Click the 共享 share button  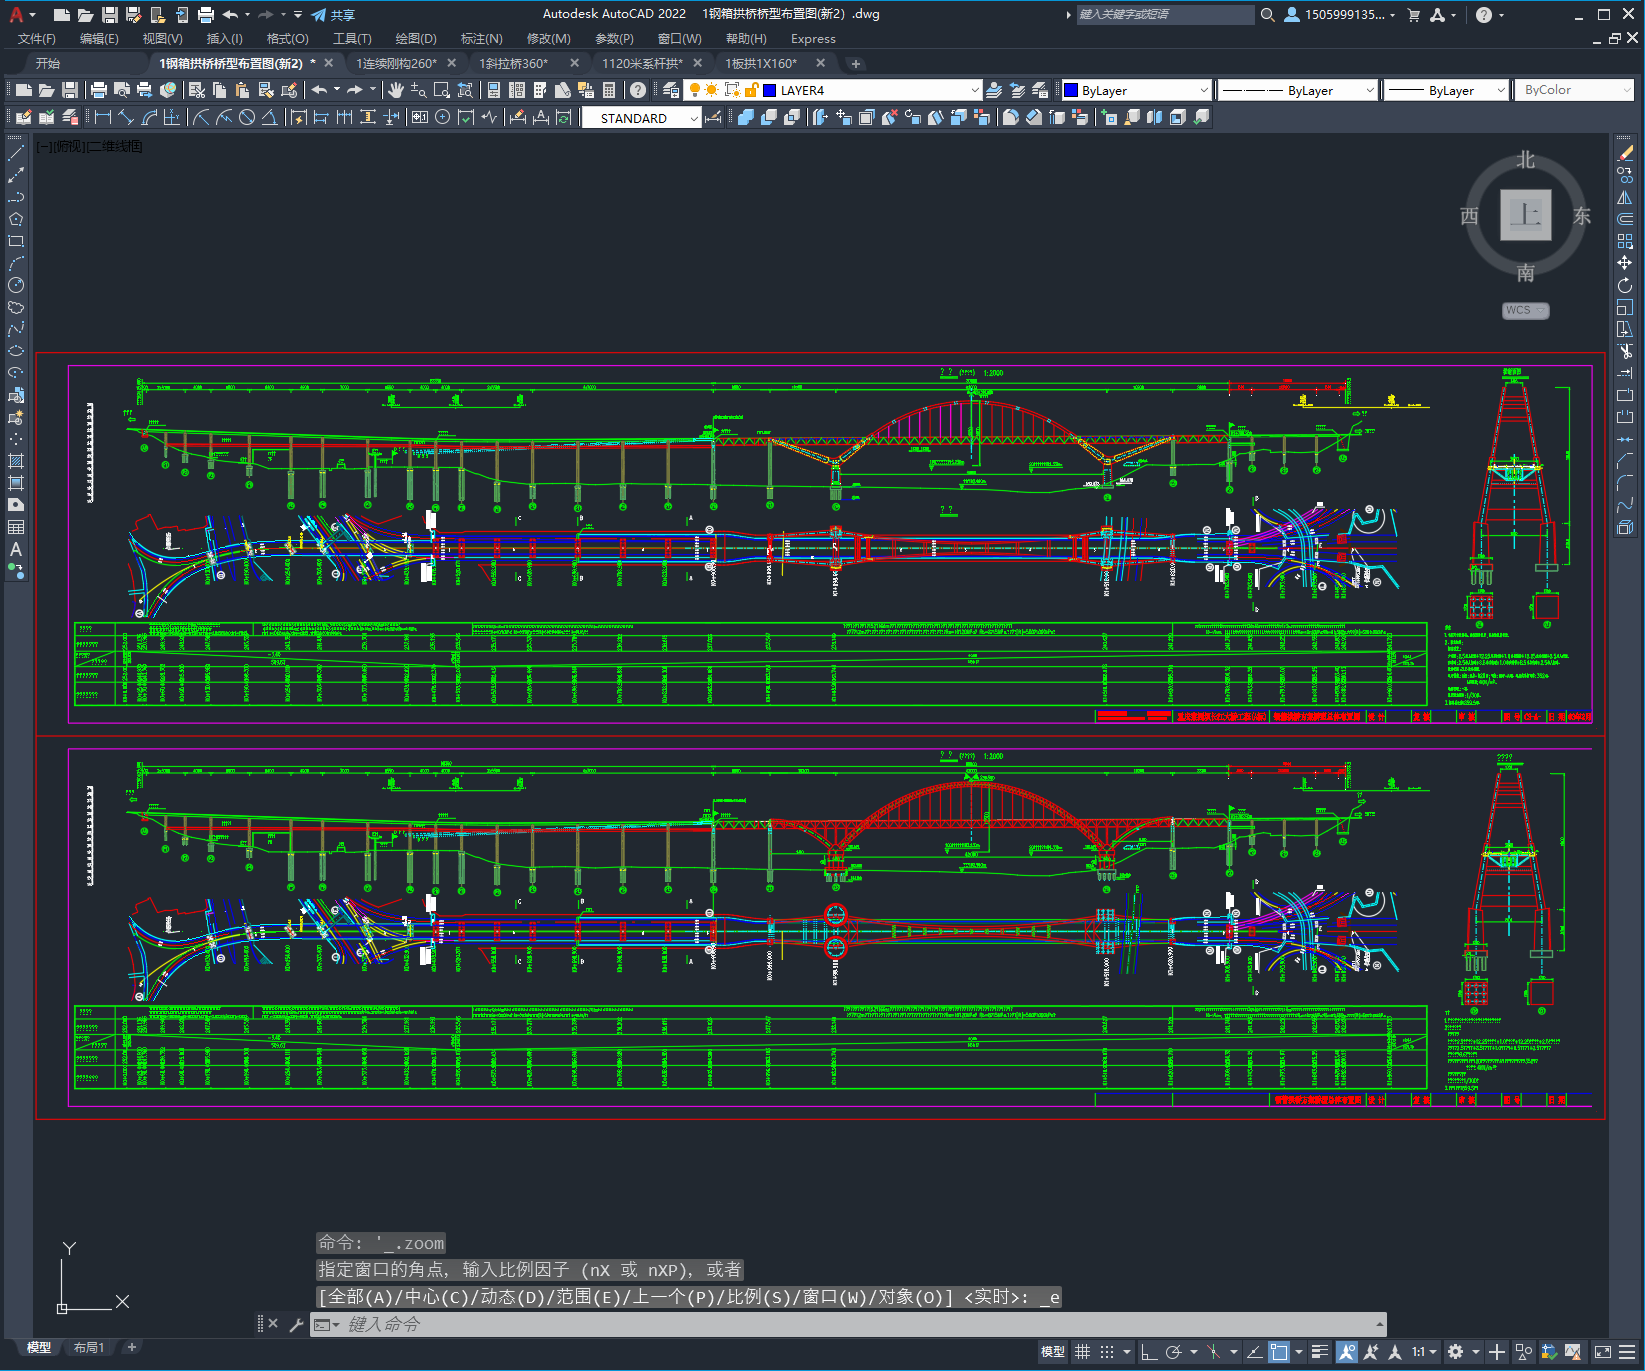pos(333,15)
